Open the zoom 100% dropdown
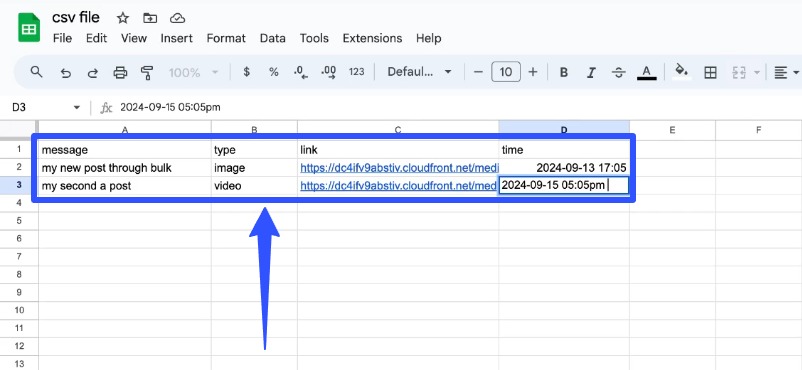The width and height of the screenshot is (802, 370). pyautogui.click(x=193, y=72)
